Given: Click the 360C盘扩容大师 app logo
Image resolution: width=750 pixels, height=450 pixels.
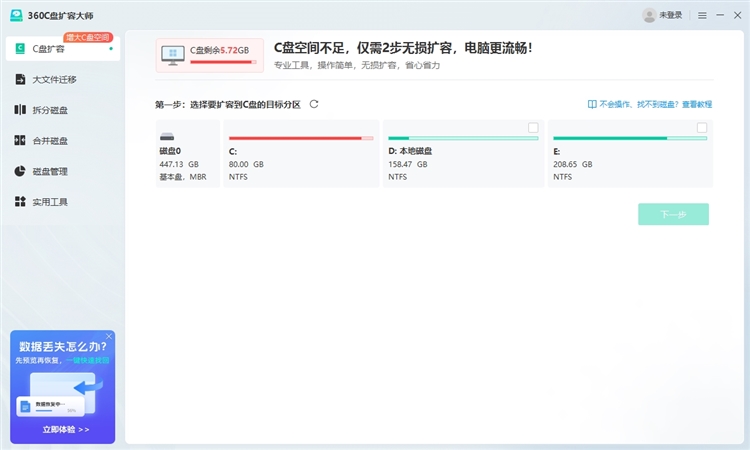Looking at the screenshot, I should coord(16,15).
